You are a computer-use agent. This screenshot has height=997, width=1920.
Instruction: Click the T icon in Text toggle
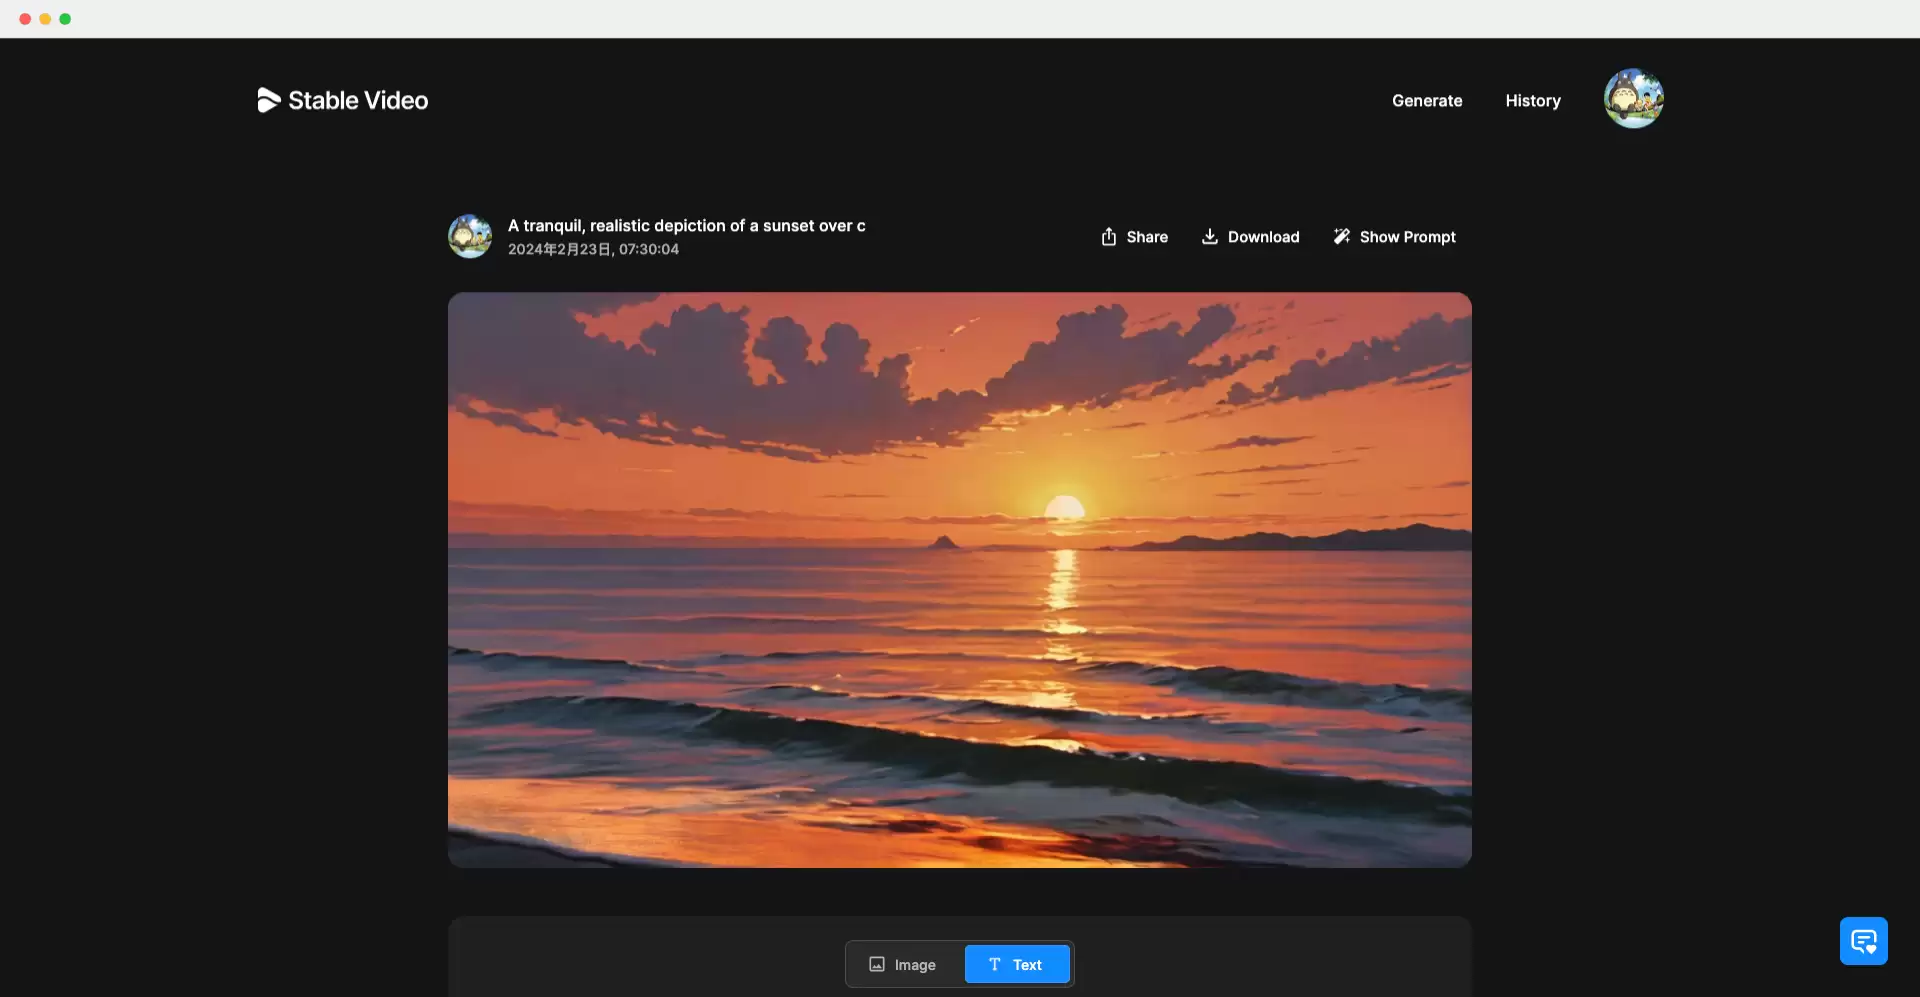(995, 965)
